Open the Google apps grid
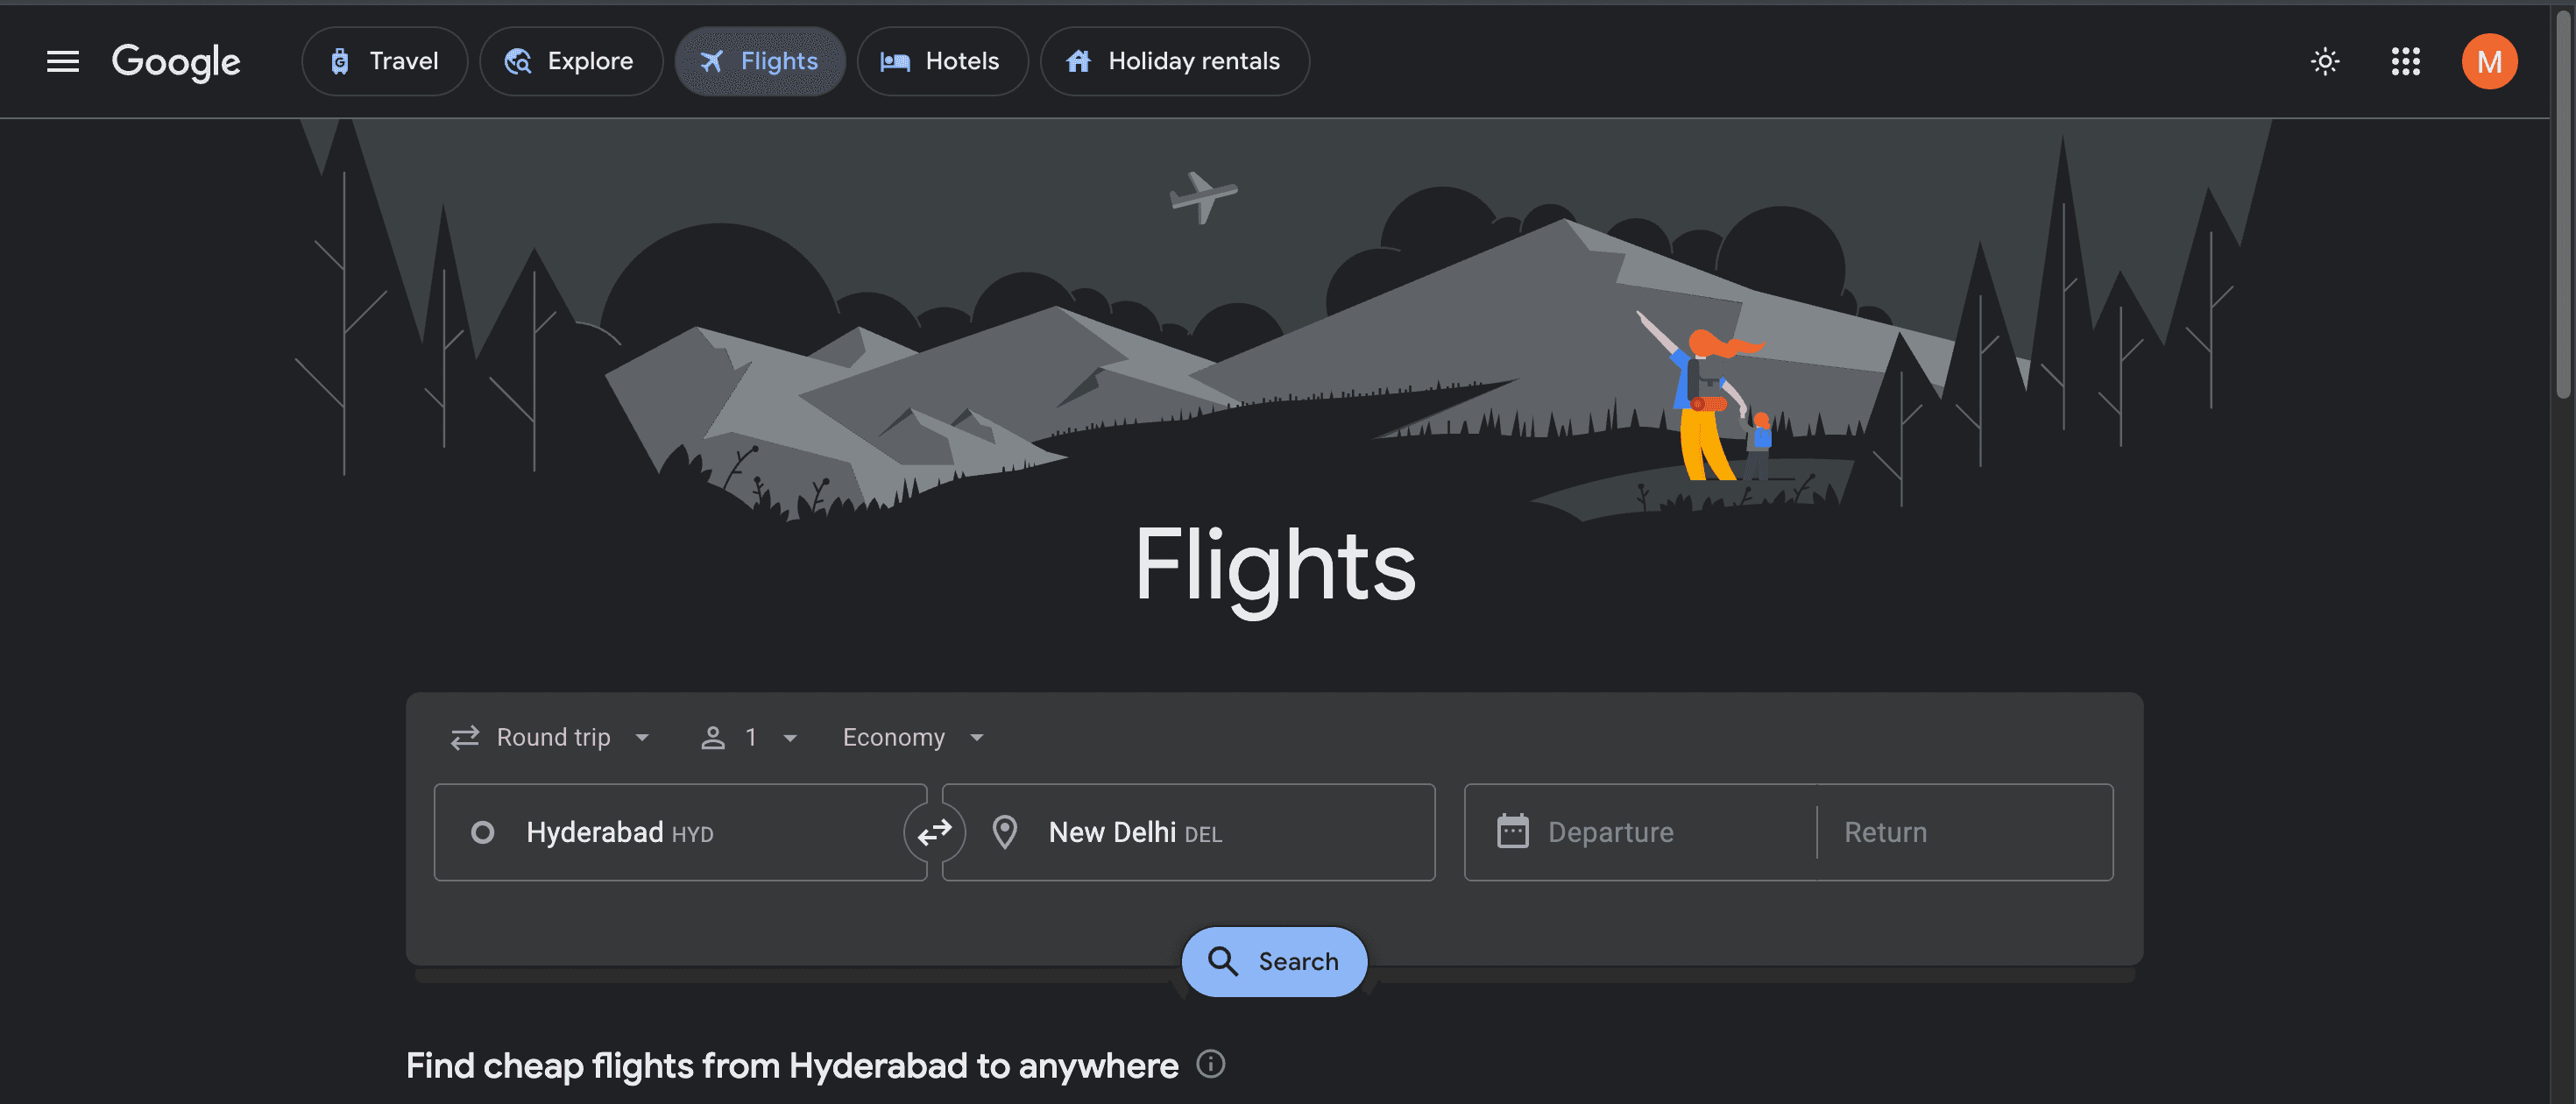 pyautogui.click(x=2405, y=61)
